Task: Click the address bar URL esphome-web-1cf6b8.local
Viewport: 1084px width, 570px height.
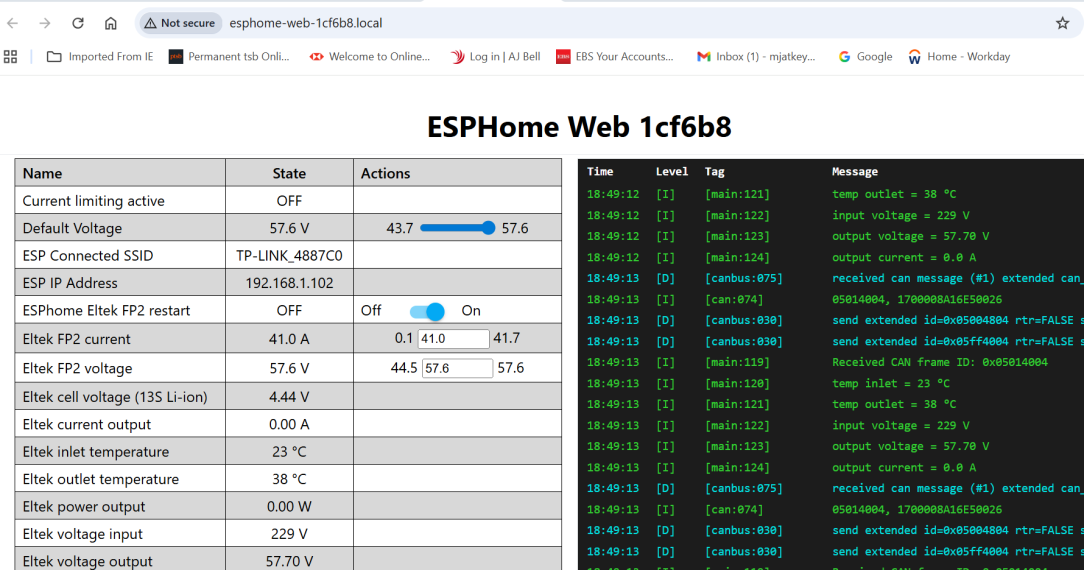Action: pyautogui.click(x=306, y=23)
